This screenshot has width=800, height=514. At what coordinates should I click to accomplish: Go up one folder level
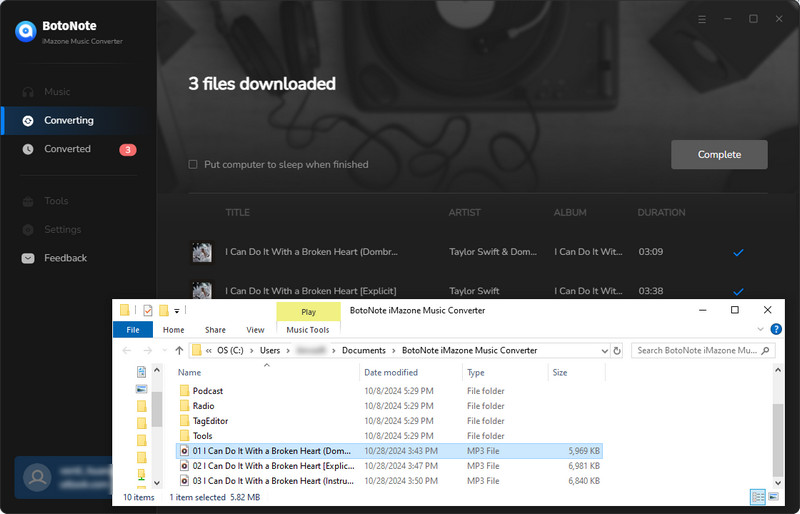coord(179,350)
